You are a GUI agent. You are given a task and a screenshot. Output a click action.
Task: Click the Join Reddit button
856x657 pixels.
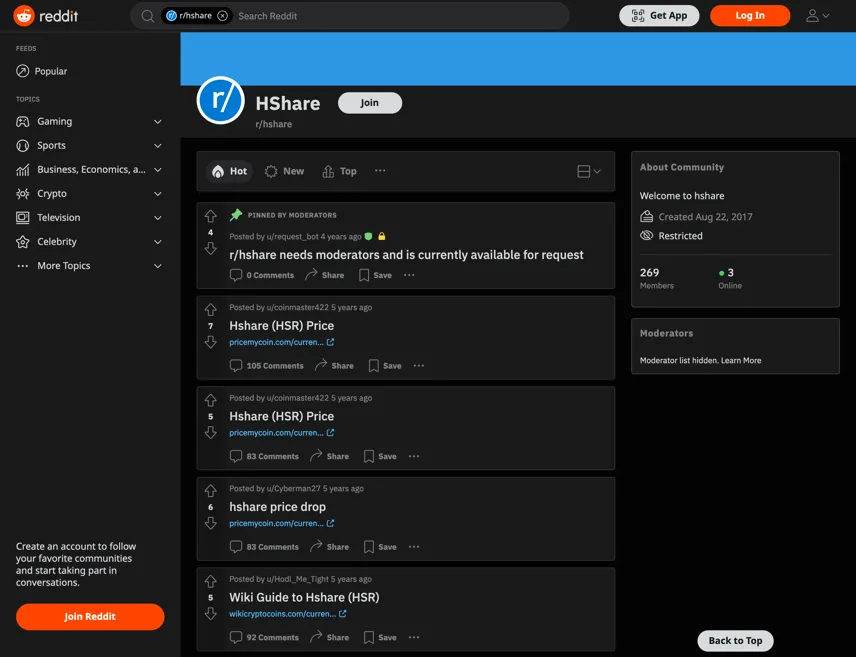pyautogui.click(x=90, y=617)
